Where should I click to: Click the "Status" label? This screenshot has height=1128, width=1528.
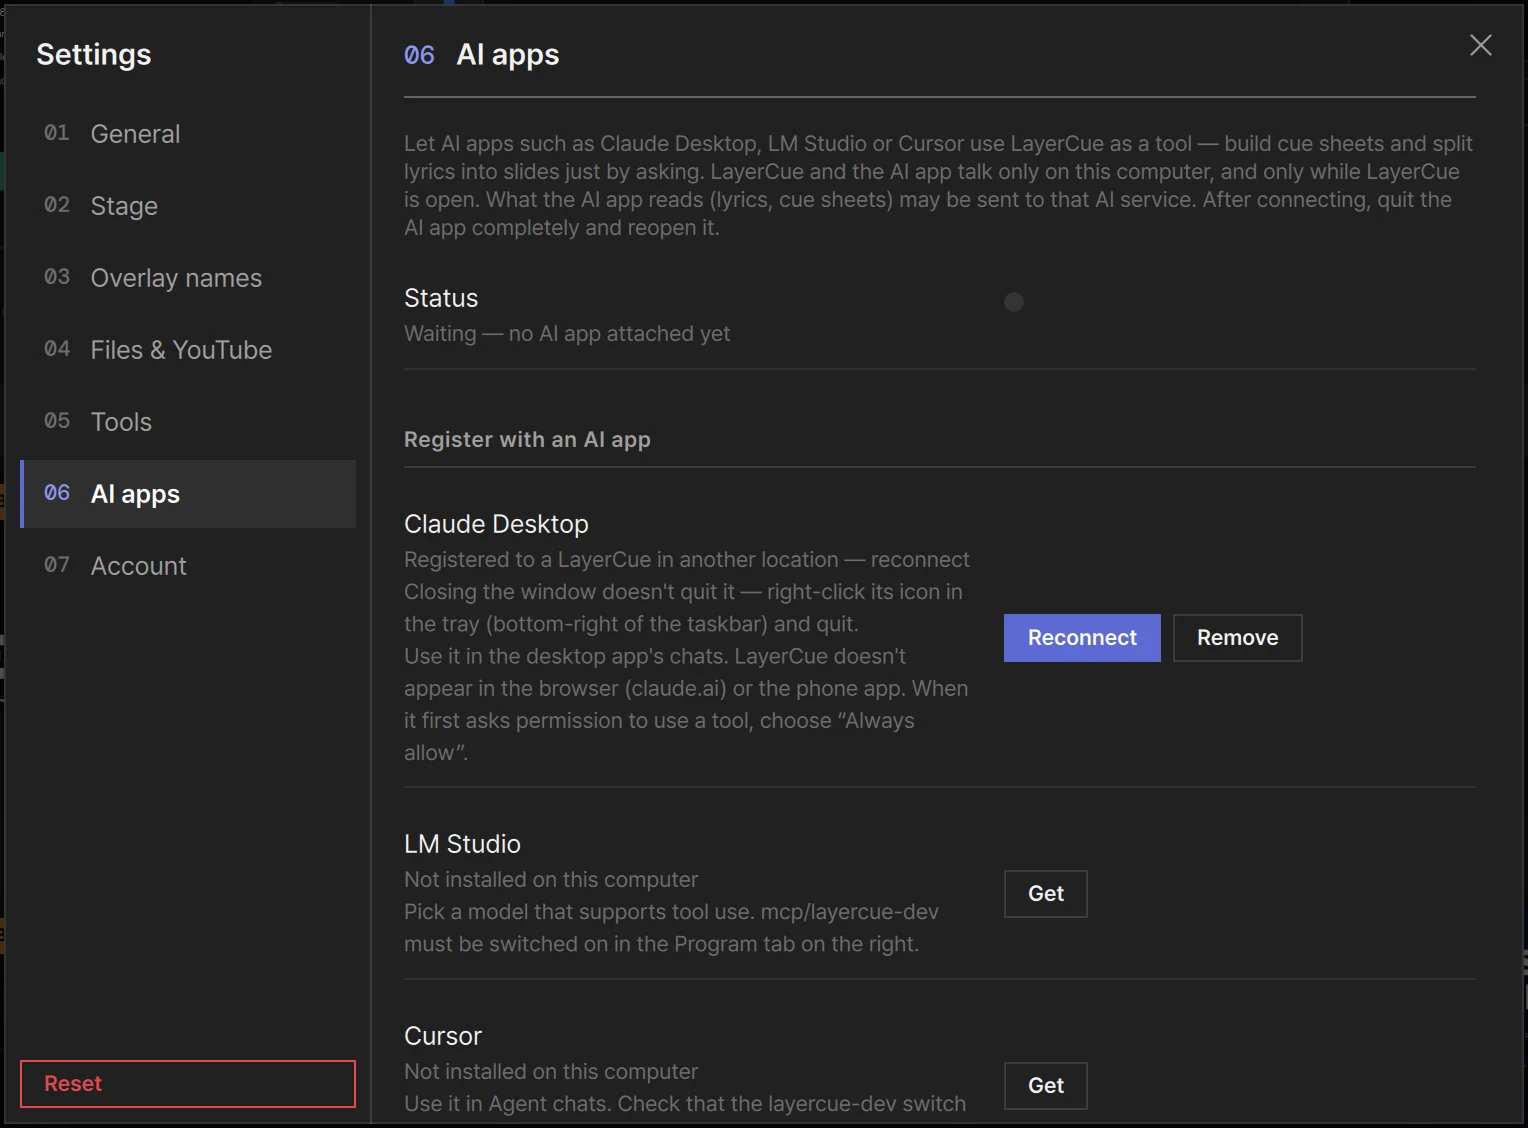click(x=441, y=298)
